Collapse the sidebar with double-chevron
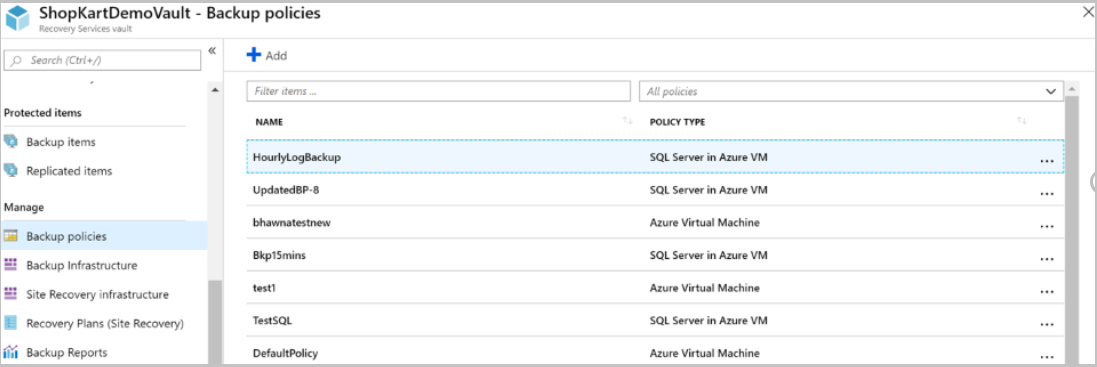Viewport: 1097px width, 367px height. (x=212, y=50)
